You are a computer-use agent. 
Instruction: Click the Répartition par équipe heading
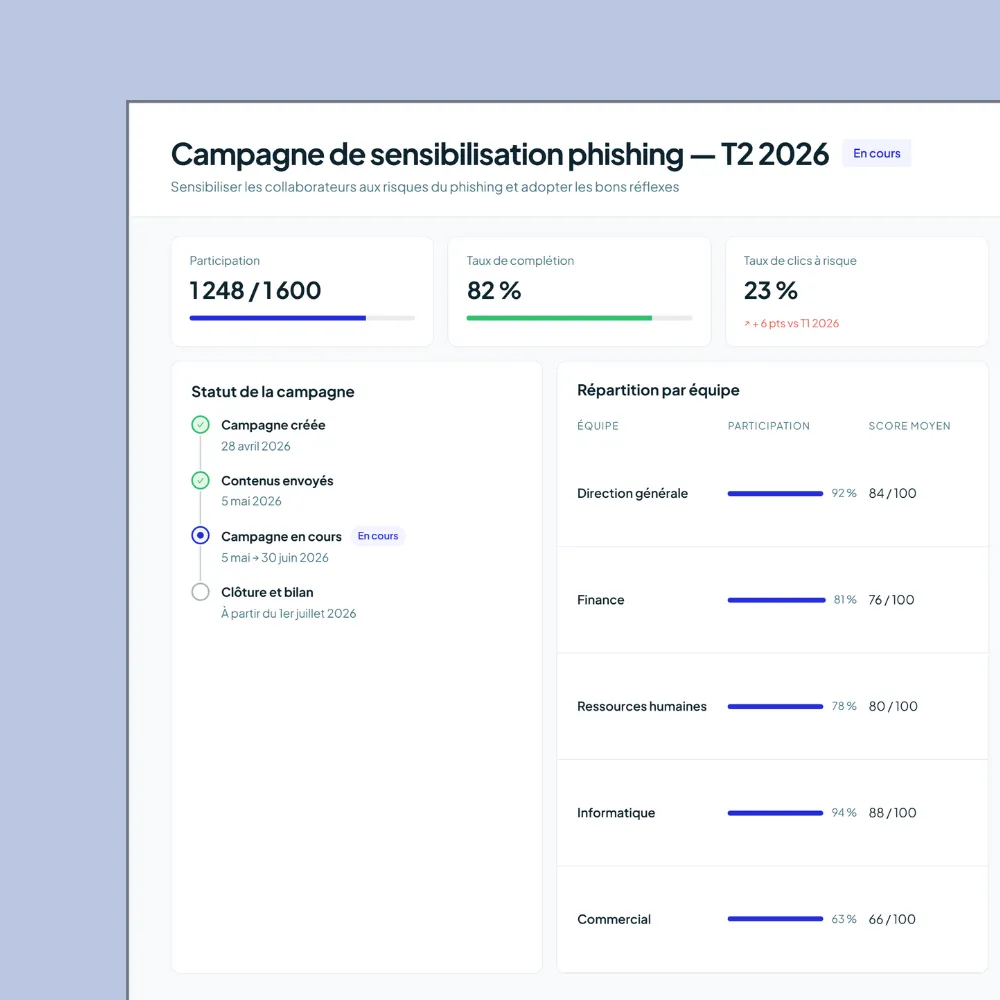pyautogui.click(x=658, y=390)
